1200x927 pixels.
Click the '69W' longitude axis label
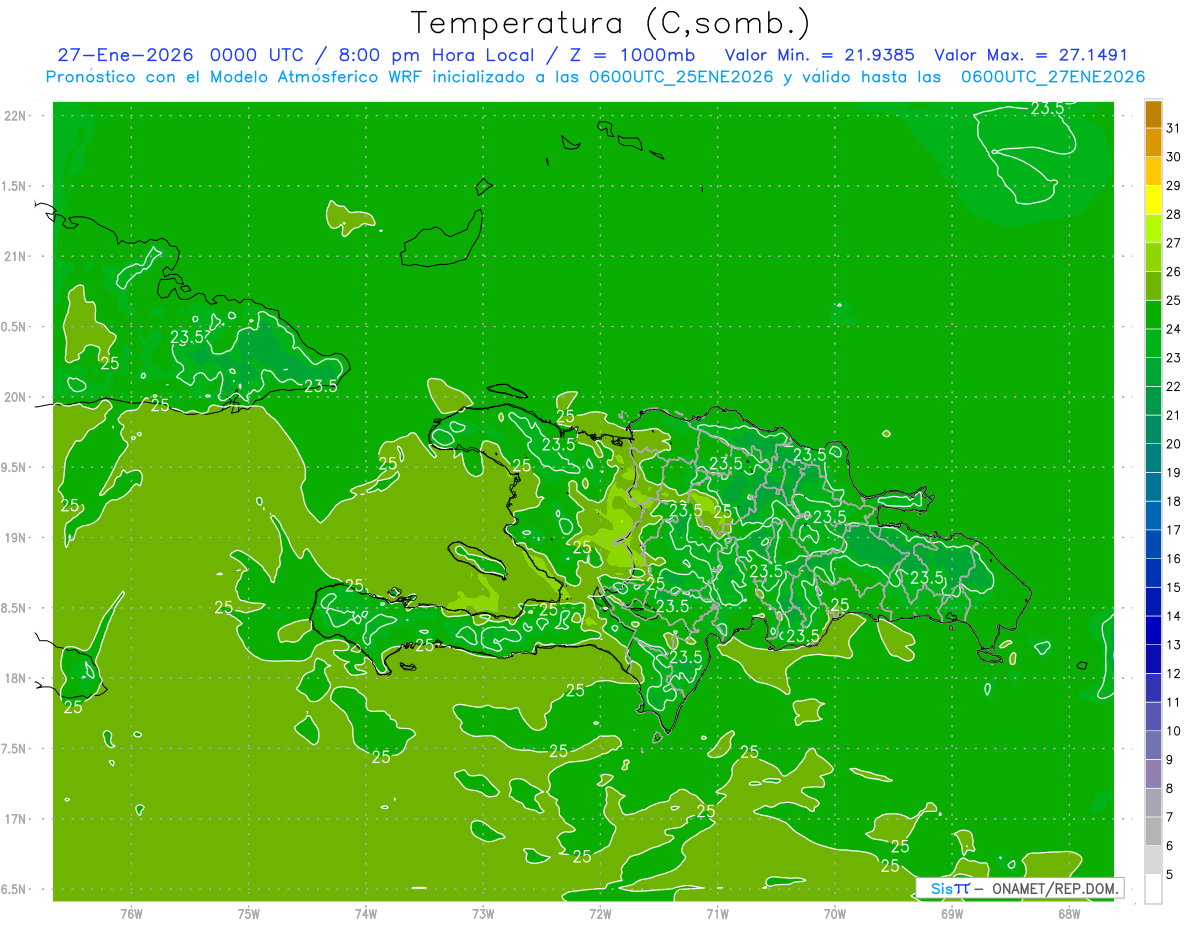click(x=952, y=913)
